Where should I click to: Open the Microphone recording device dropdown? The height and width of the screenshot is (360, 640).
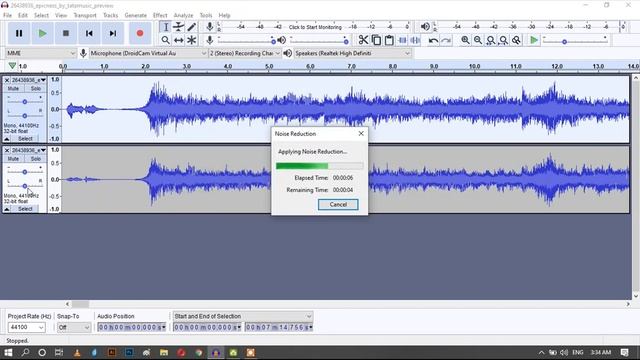click(149, 53)
